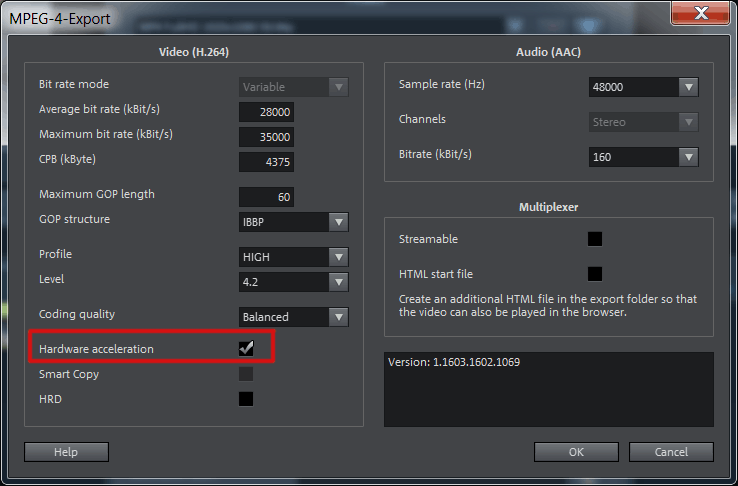Click the Cancel button

click(x=671, y=452)
